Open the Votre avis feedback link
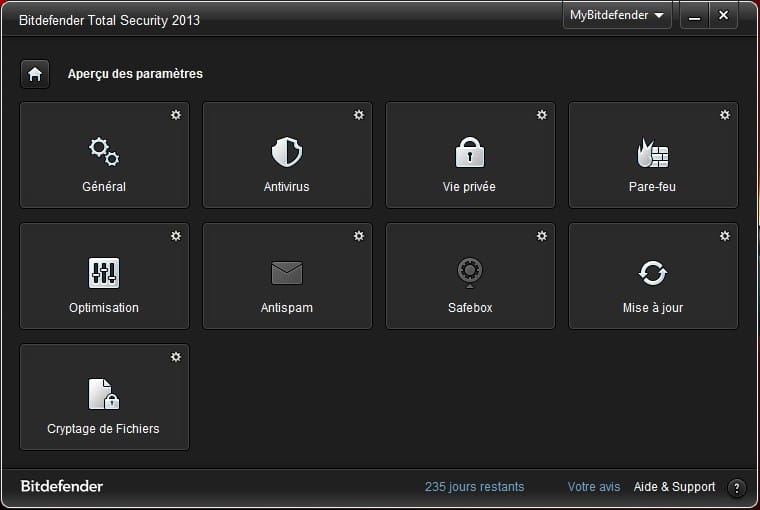760x510 pixels. [x=594, y=487]
